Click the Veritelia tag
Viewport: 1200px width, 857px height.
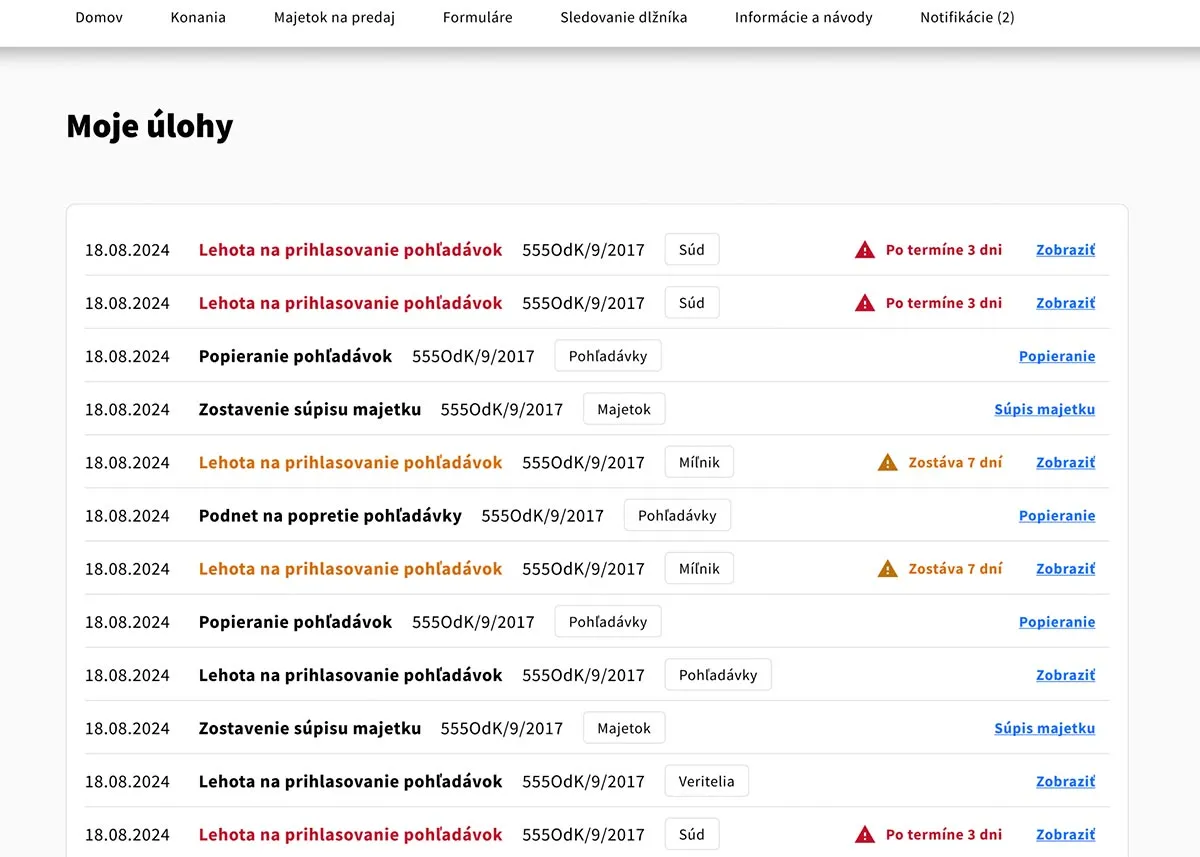pos(707,782)
